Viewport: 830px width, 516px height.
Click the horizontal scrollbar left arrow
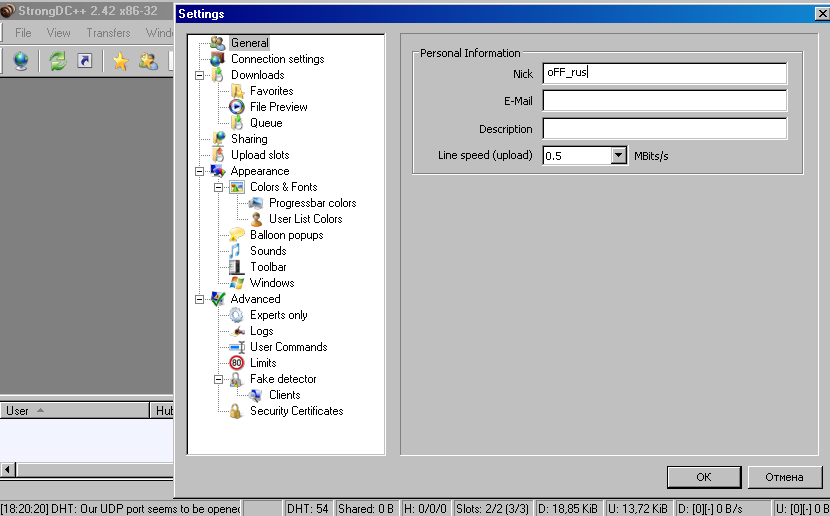coord(7,469)
